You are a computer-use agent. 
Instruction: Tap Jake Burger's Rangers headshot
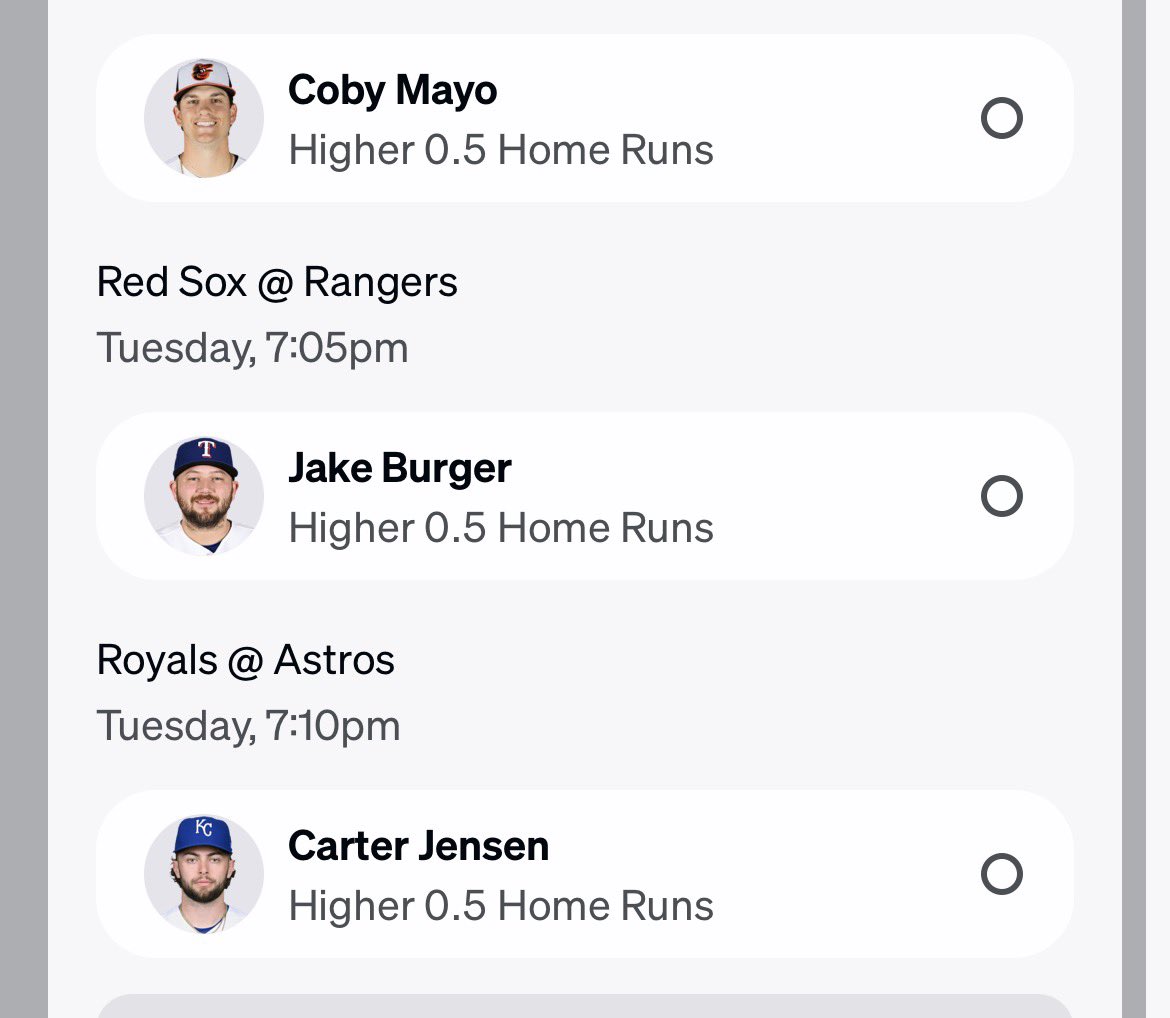coord(204,496)
